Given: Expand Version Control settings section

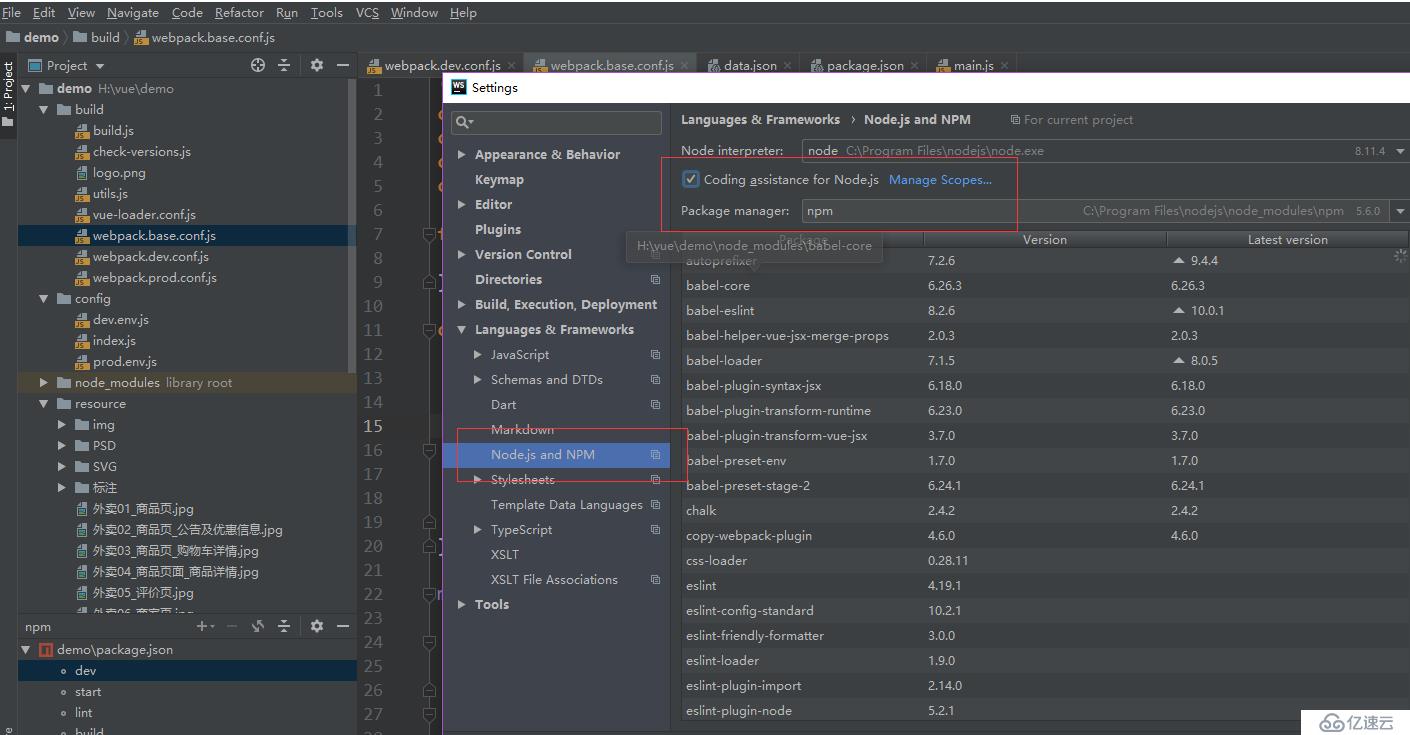Looking at the screenshot, I should coord(461,254).
